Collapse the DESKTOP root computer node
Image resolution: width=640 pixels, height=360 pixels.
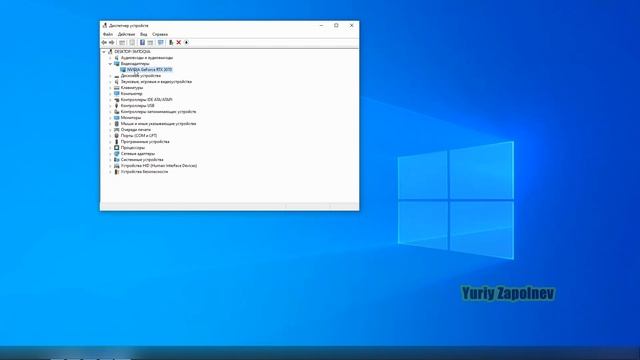104,52
